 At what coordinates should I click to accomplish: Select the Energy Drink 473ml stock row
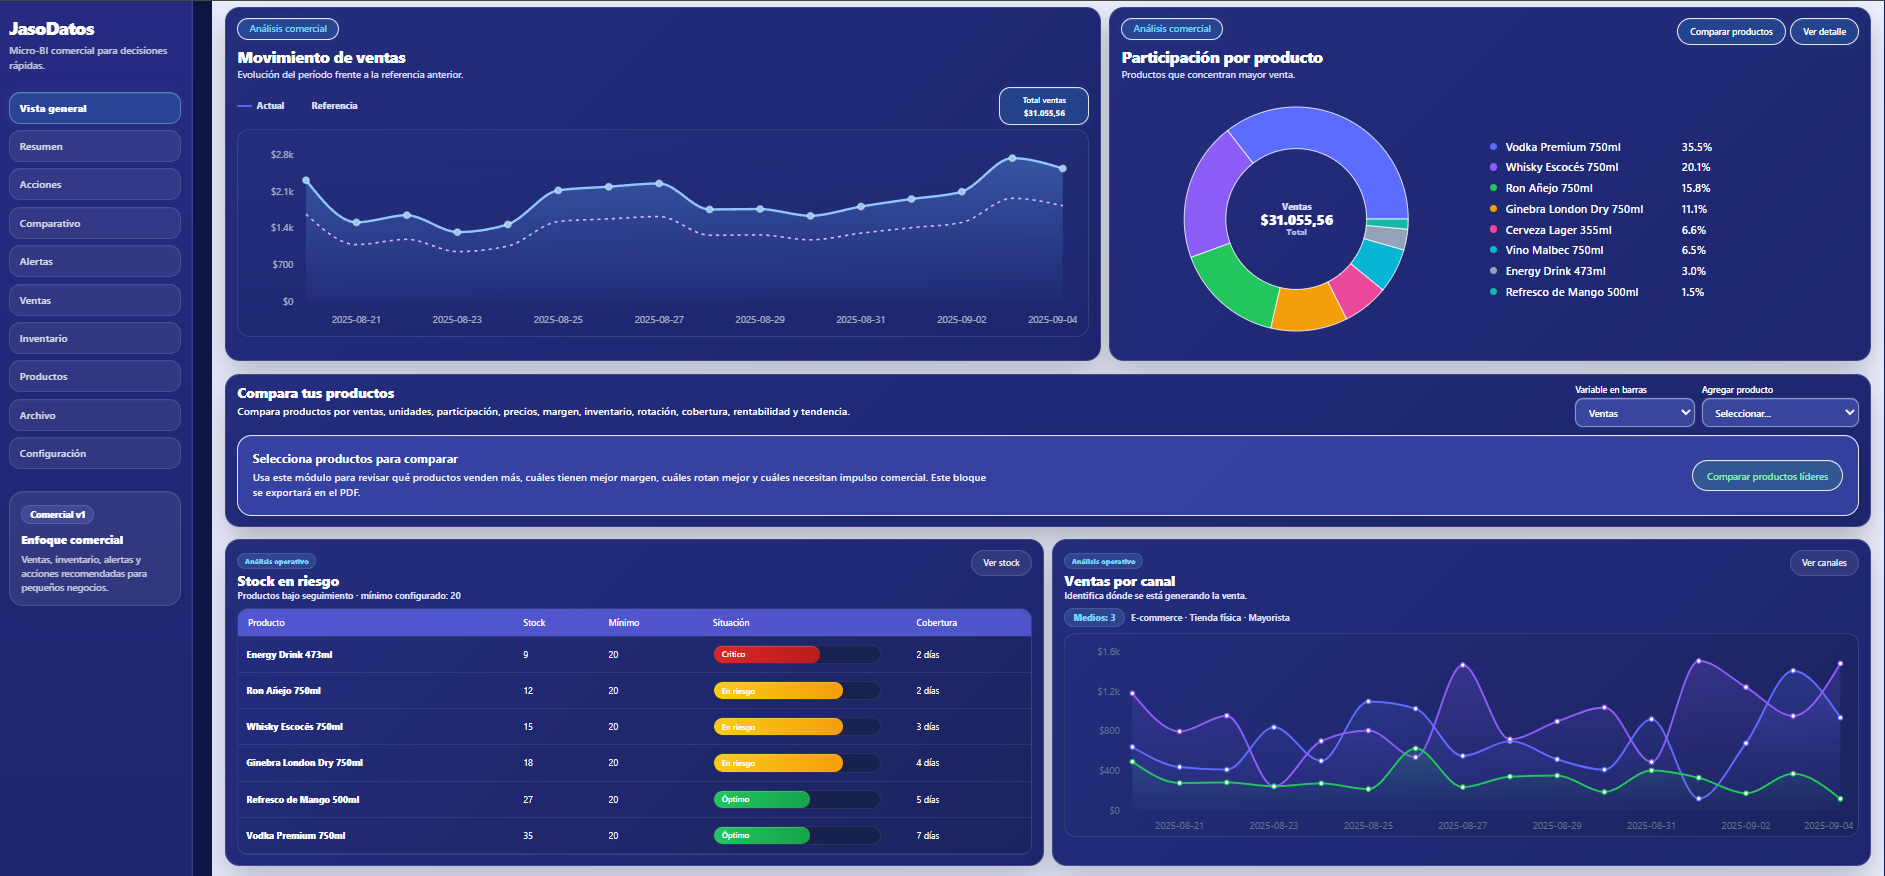[634, 654]
